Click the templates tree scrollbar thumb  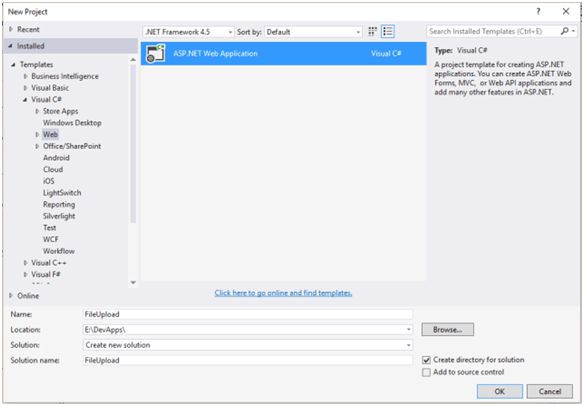(133, 144)
